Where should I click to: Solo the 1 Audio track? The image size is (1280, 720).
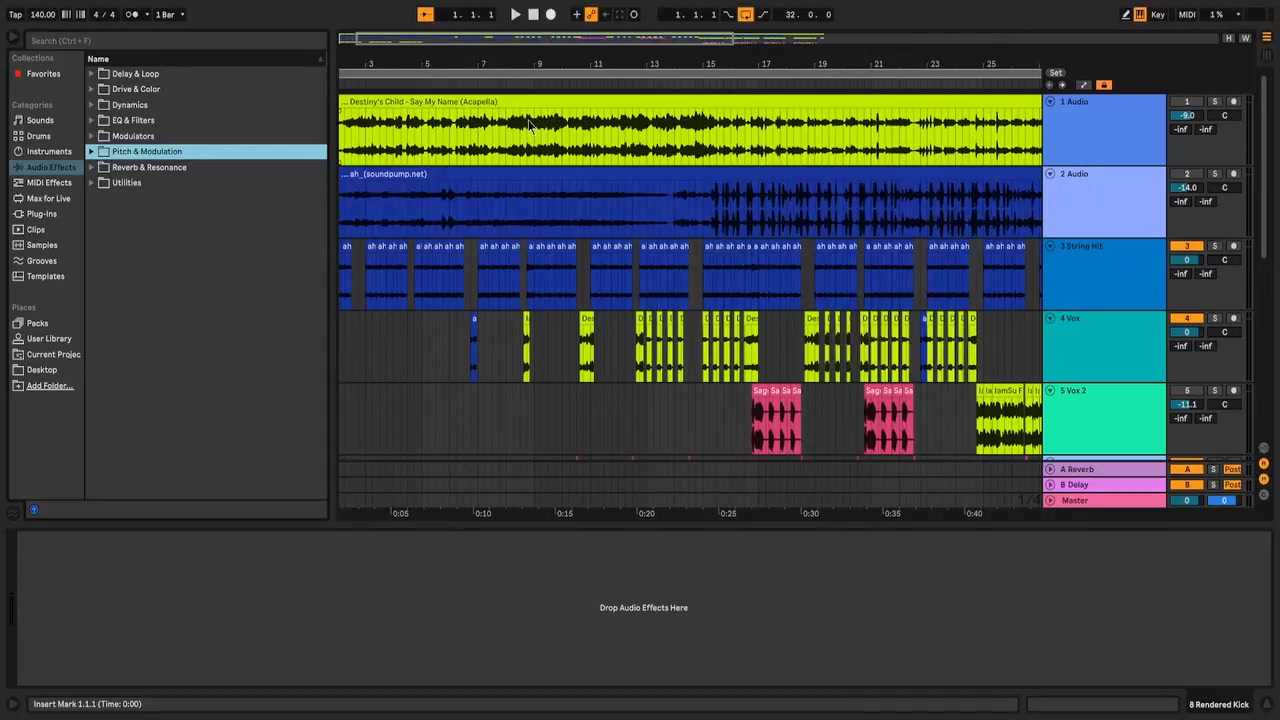click(x=1215, y=102)
